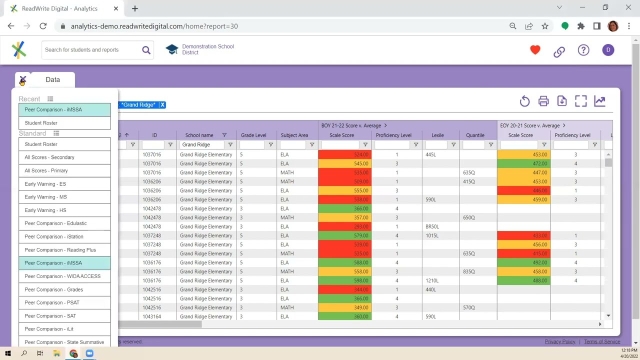Open the Terms of Service link

tap(602, 342)
